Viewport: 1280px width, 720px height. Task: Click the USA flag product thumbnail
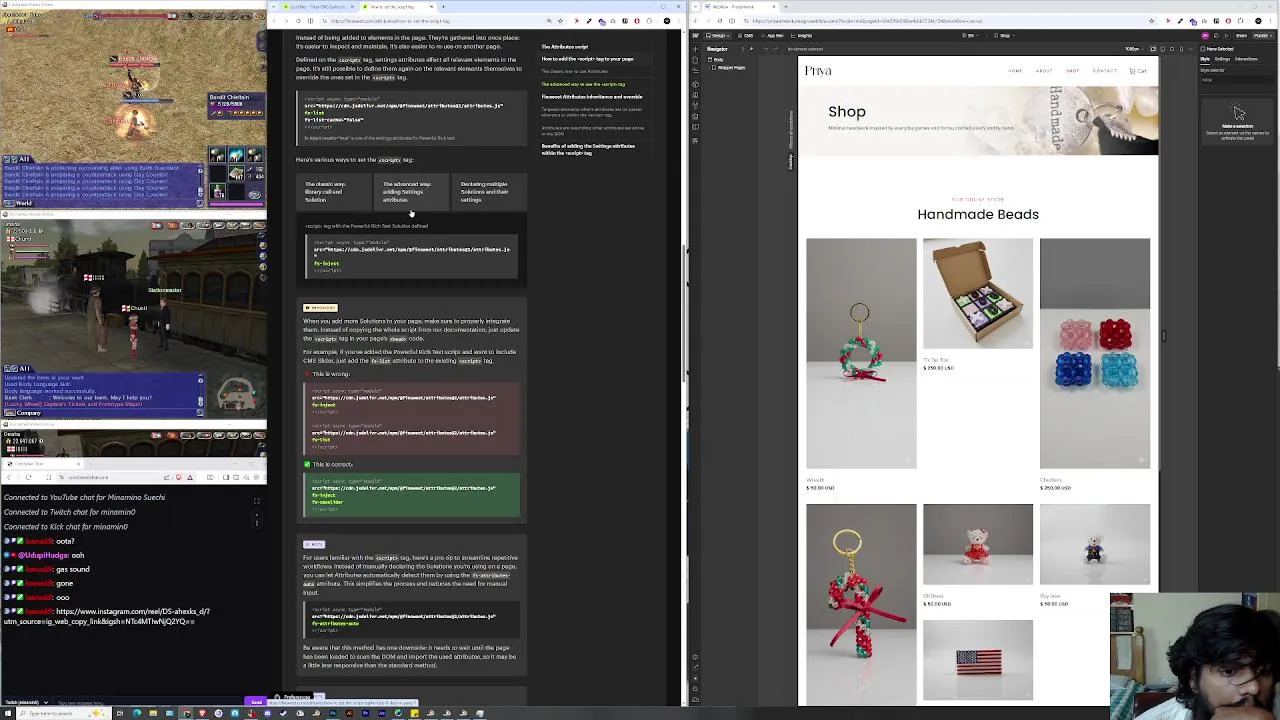pos(978,660)
